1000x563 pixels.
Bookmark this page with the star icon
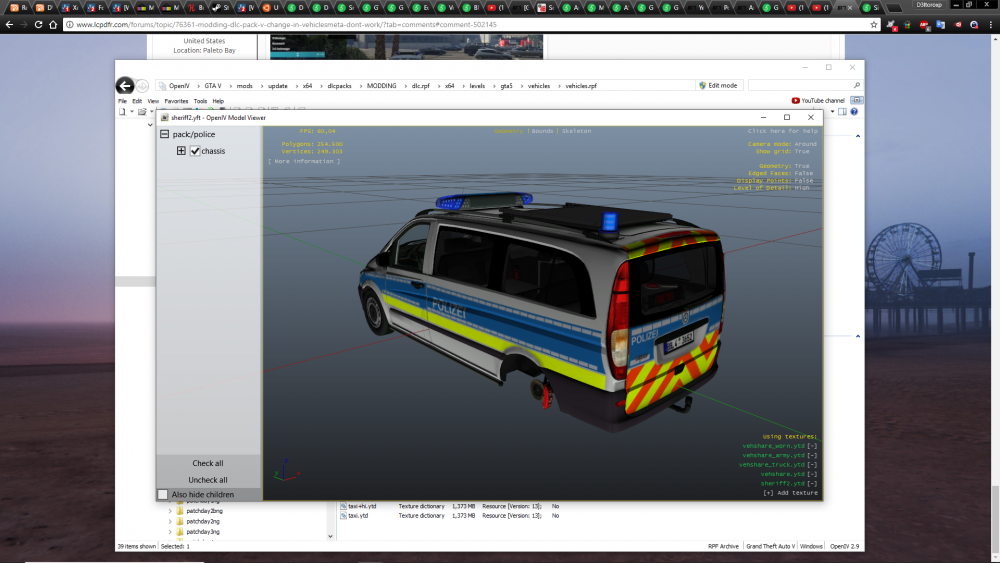coord(873,24)
